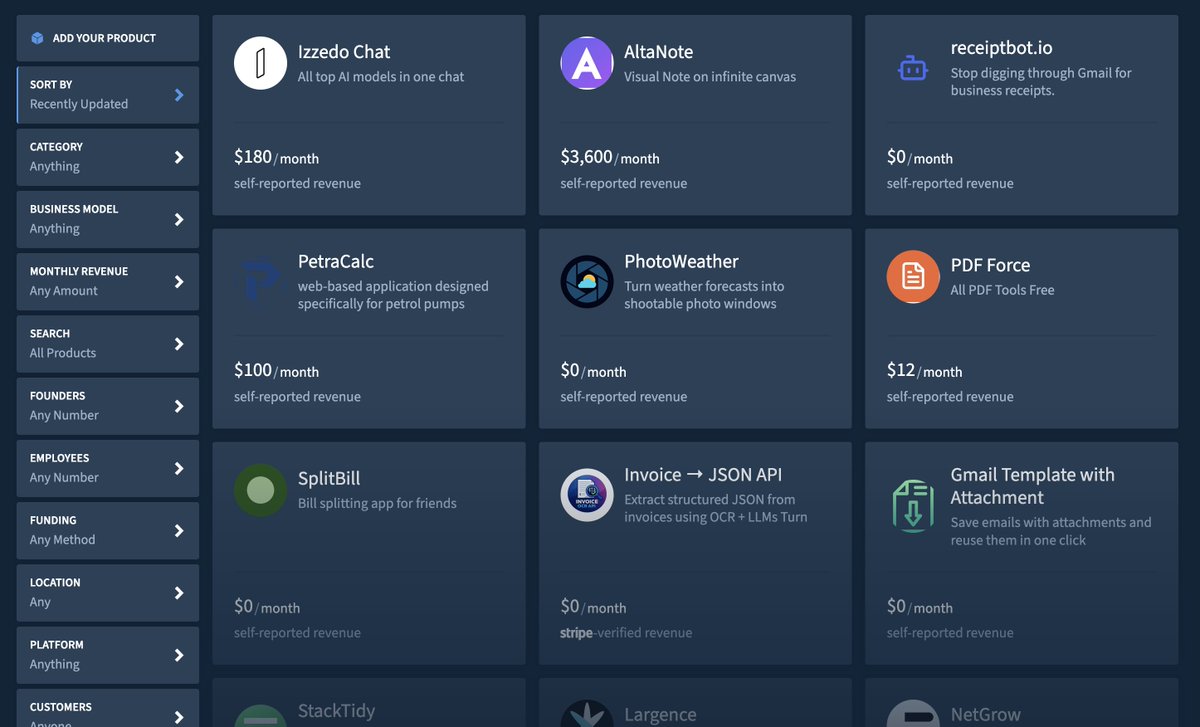Open the AltaNote product title

pyautogui.click(x=658, y=52)
